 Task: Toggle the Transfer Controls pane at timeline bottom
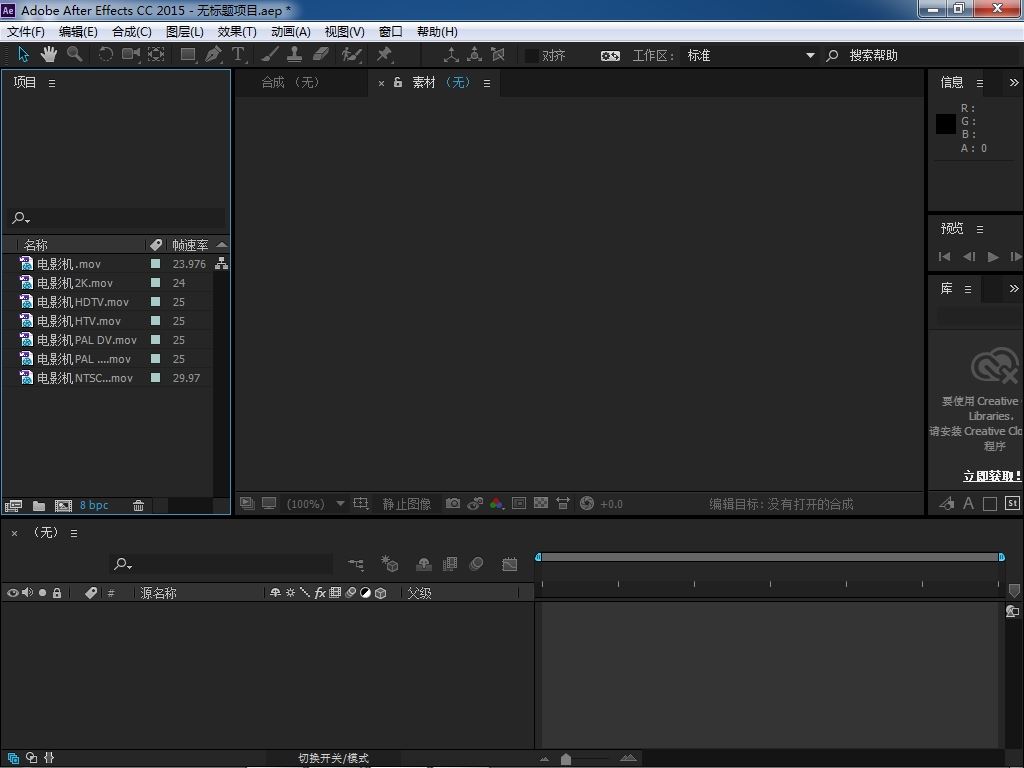pos(31,758)
